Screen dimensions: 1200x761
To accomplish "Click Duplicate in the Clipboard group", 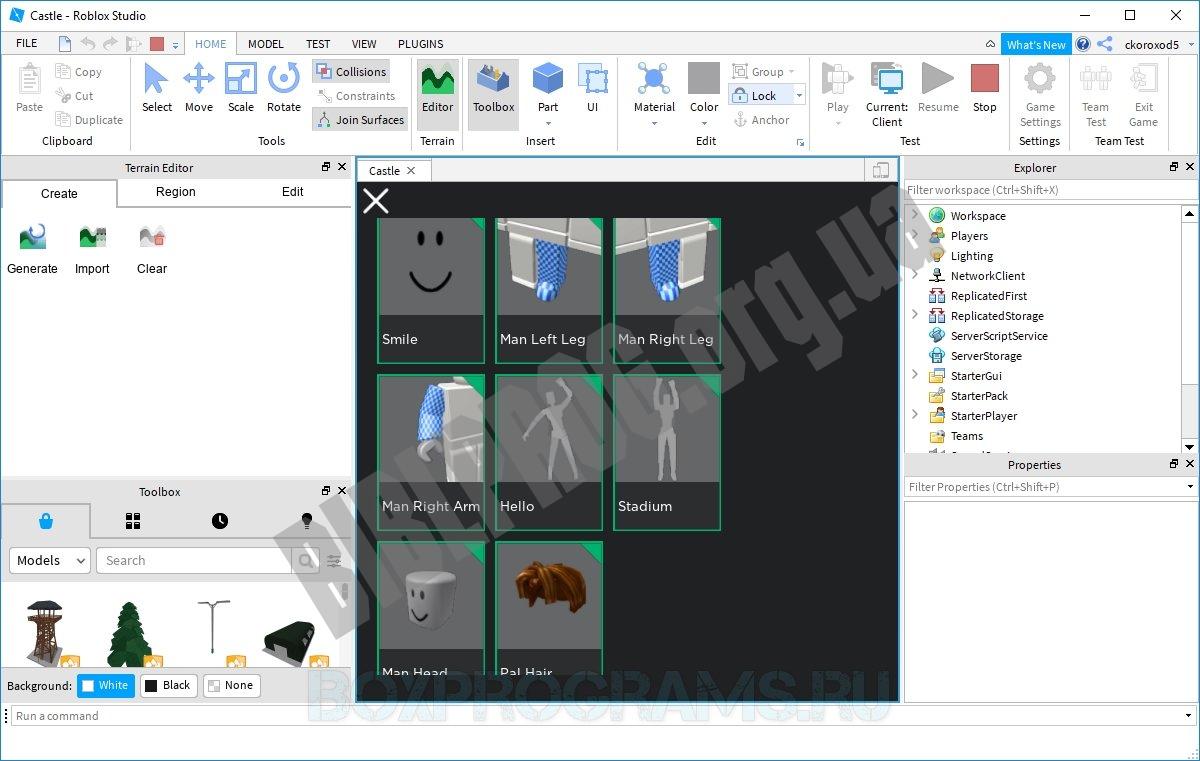I will (x=89, y=120).
